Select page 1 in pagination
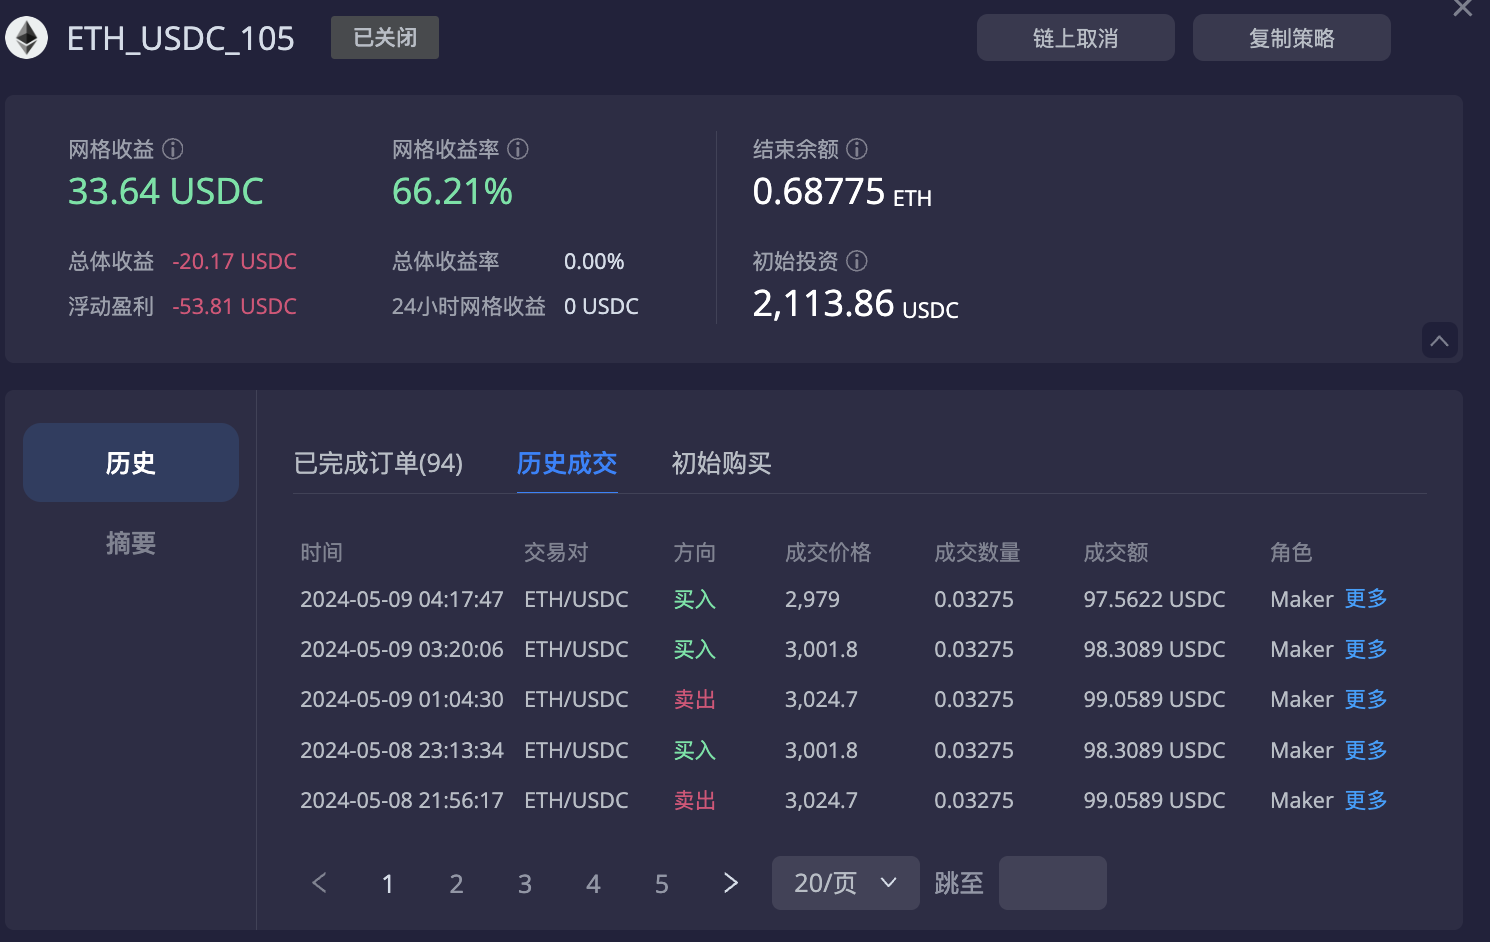Viewport: 1490px width, 942px height. coord(388,883)
